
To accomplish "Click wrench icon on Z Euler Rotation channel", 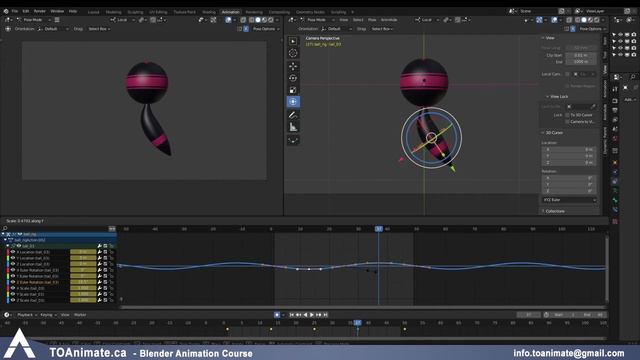I will 99,282.
